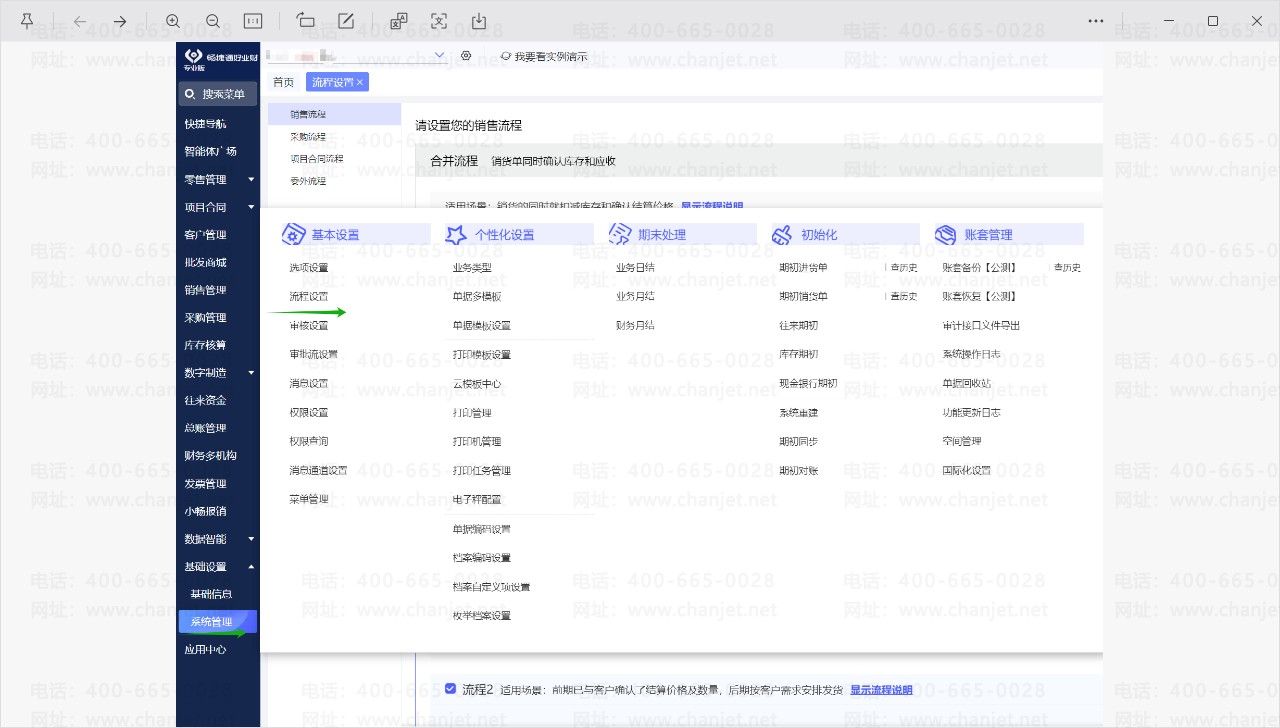The image size is (1280, 728).
Task: Extract text from image (OCR)
Action: tap(439, 21)
